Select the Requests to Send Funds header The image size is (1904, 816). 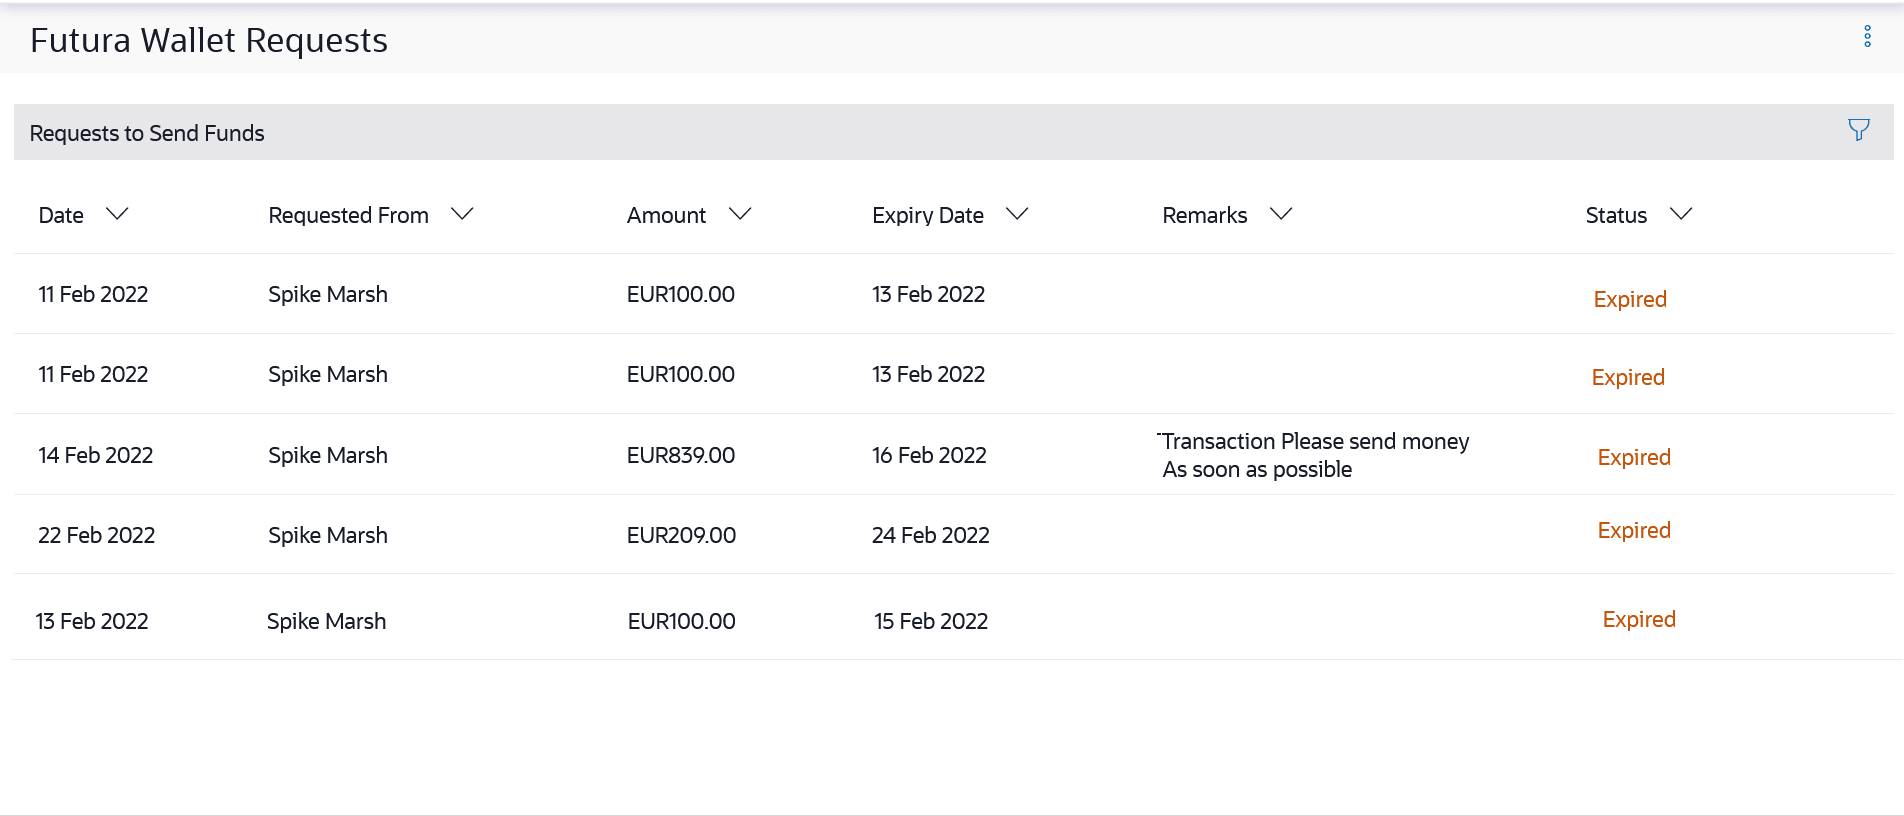pos(147,133)
